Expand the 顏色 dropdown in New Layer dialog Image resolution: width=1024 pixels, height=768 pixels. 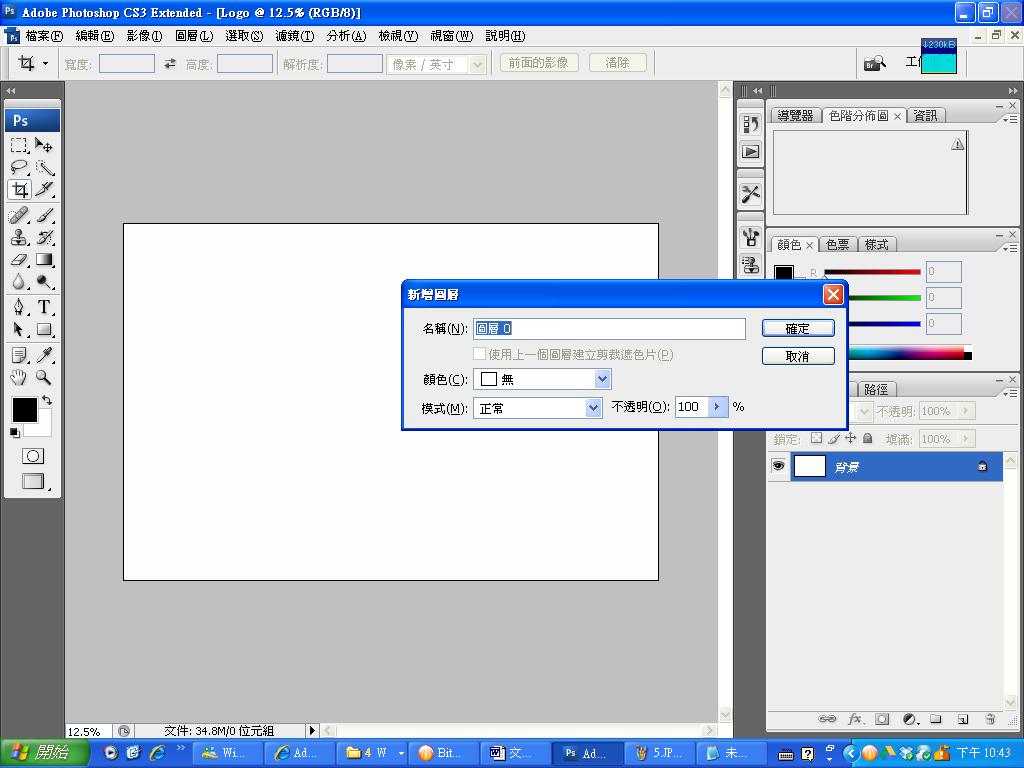[602, 379]
